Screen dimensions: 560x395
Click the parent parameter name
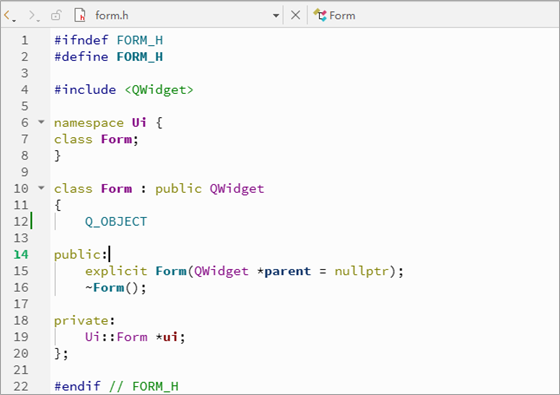click(288, 271)
